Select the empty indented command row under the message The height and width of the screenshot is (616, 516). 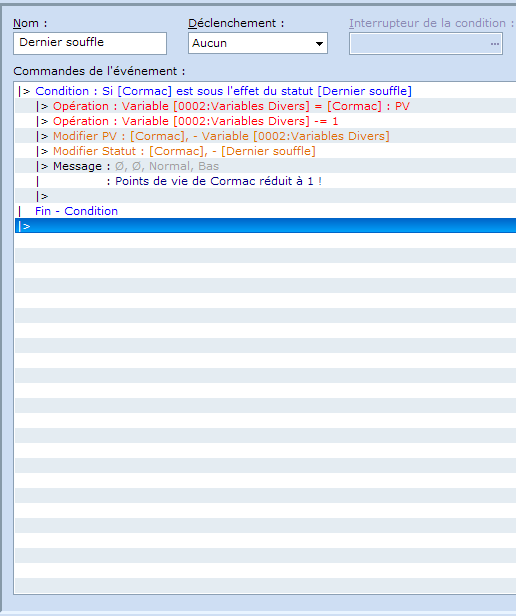point(265,196)
